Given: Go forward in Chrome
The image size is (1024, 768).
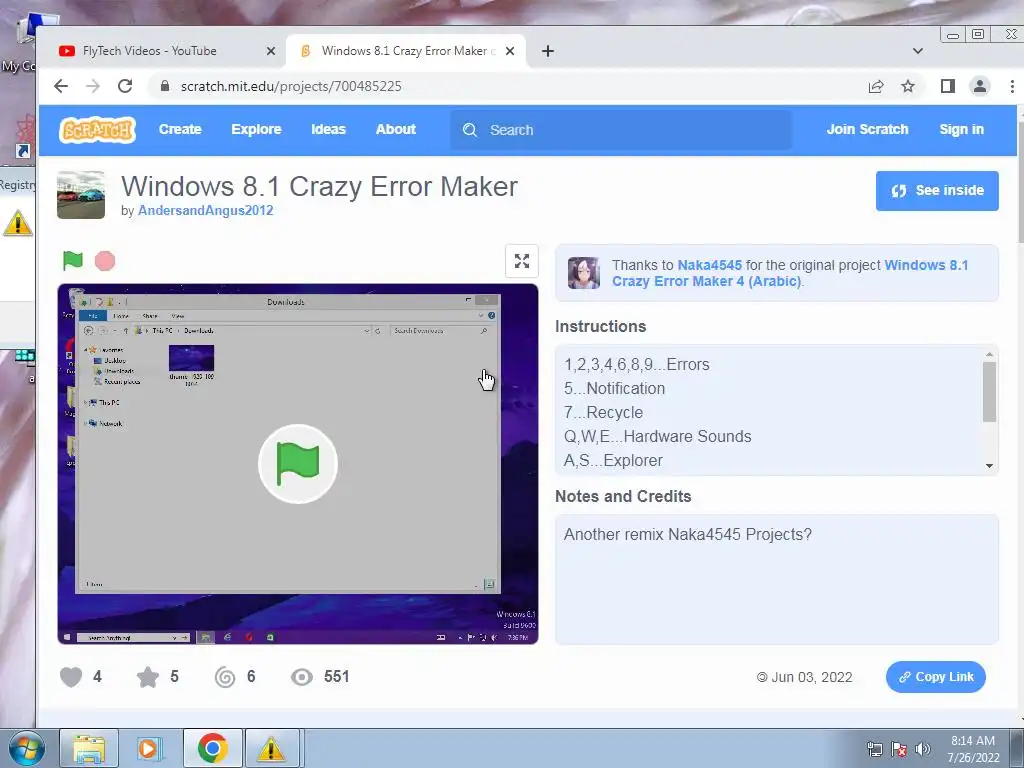Looking at the screenshot, I should (93, 86).
